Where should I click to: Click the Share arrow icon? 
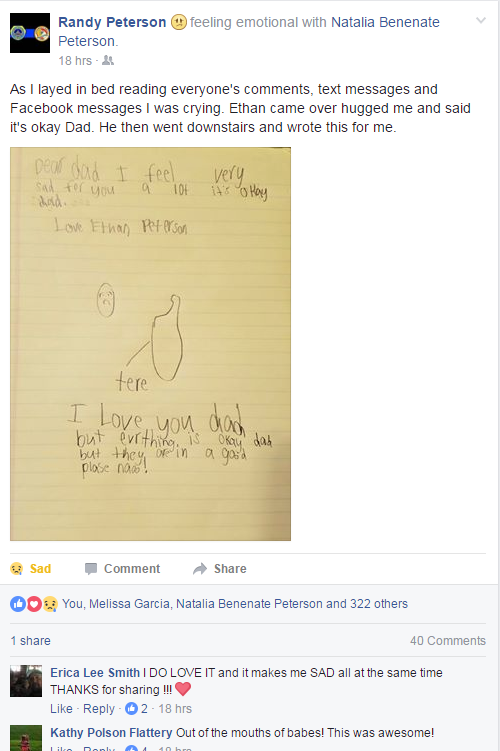pos(200,569)
